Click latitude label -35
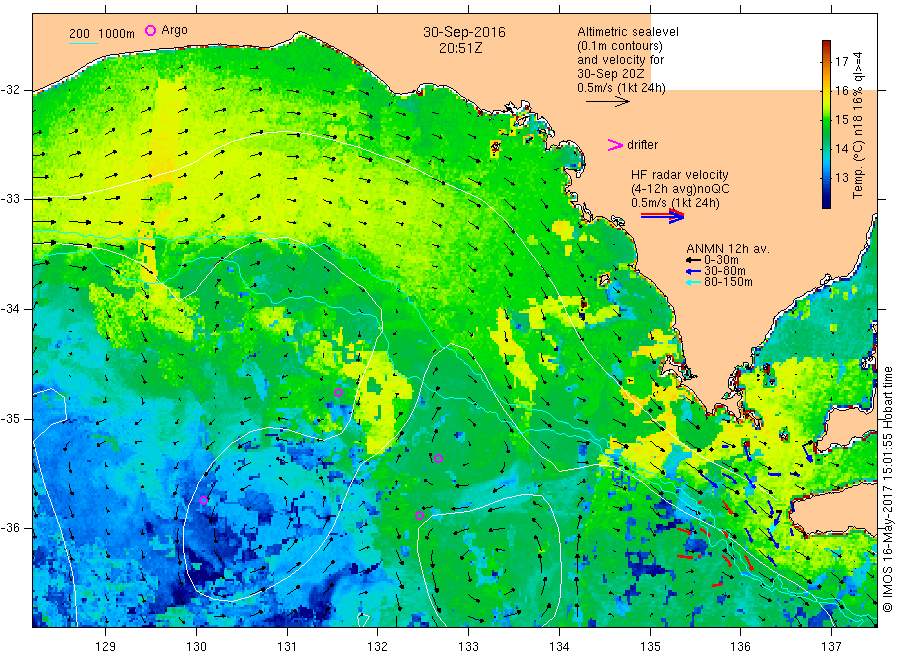This screenshot has height=660, width=900. pos(10,419)
